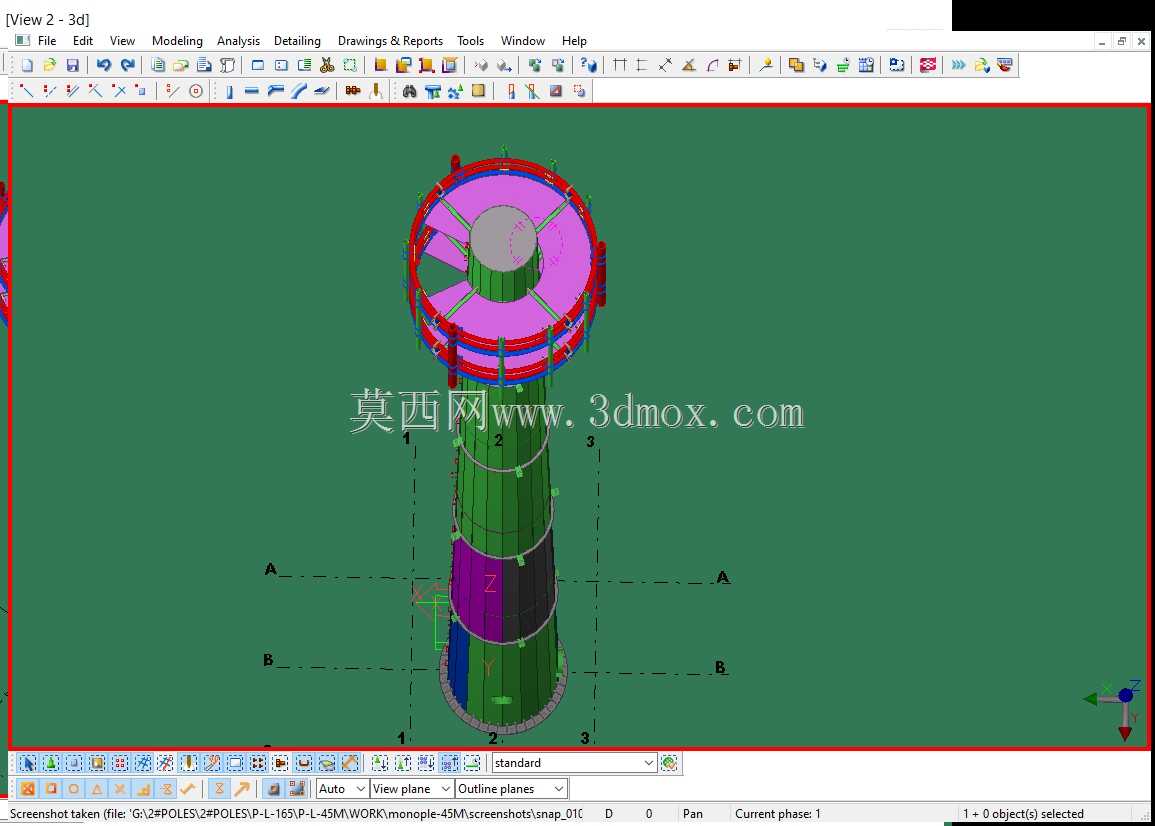
Task: Open a model using the folder icon
Action: [49, 66]
